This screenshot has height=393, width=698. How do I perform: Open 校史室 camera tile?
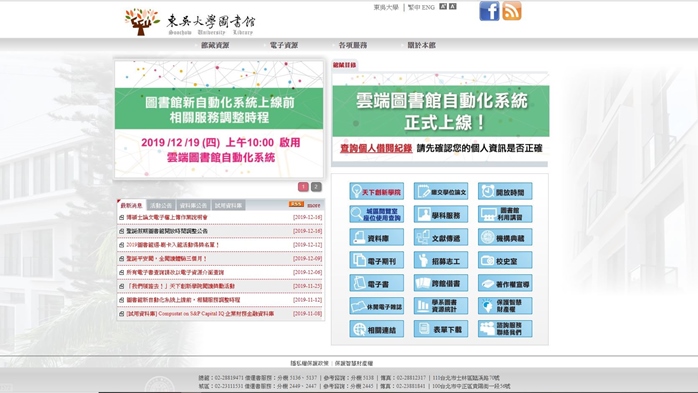[x=505, y=260]
